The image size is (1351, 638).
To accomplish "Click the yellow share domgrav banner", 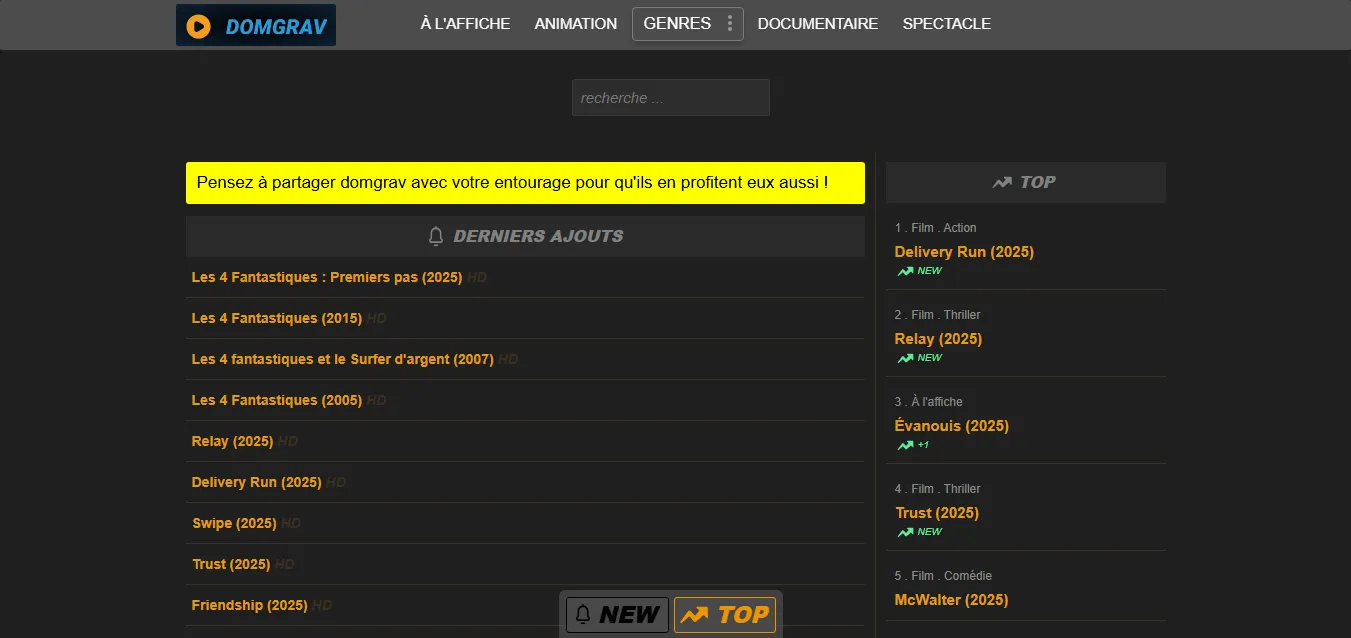I will pyautogui.click(x=525, y=183).
